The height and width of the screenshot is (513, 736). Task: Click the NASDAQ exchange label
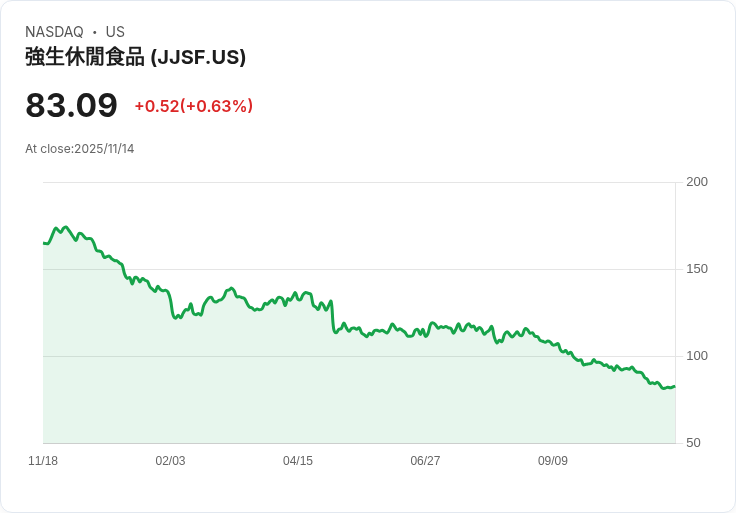point(54,32)
